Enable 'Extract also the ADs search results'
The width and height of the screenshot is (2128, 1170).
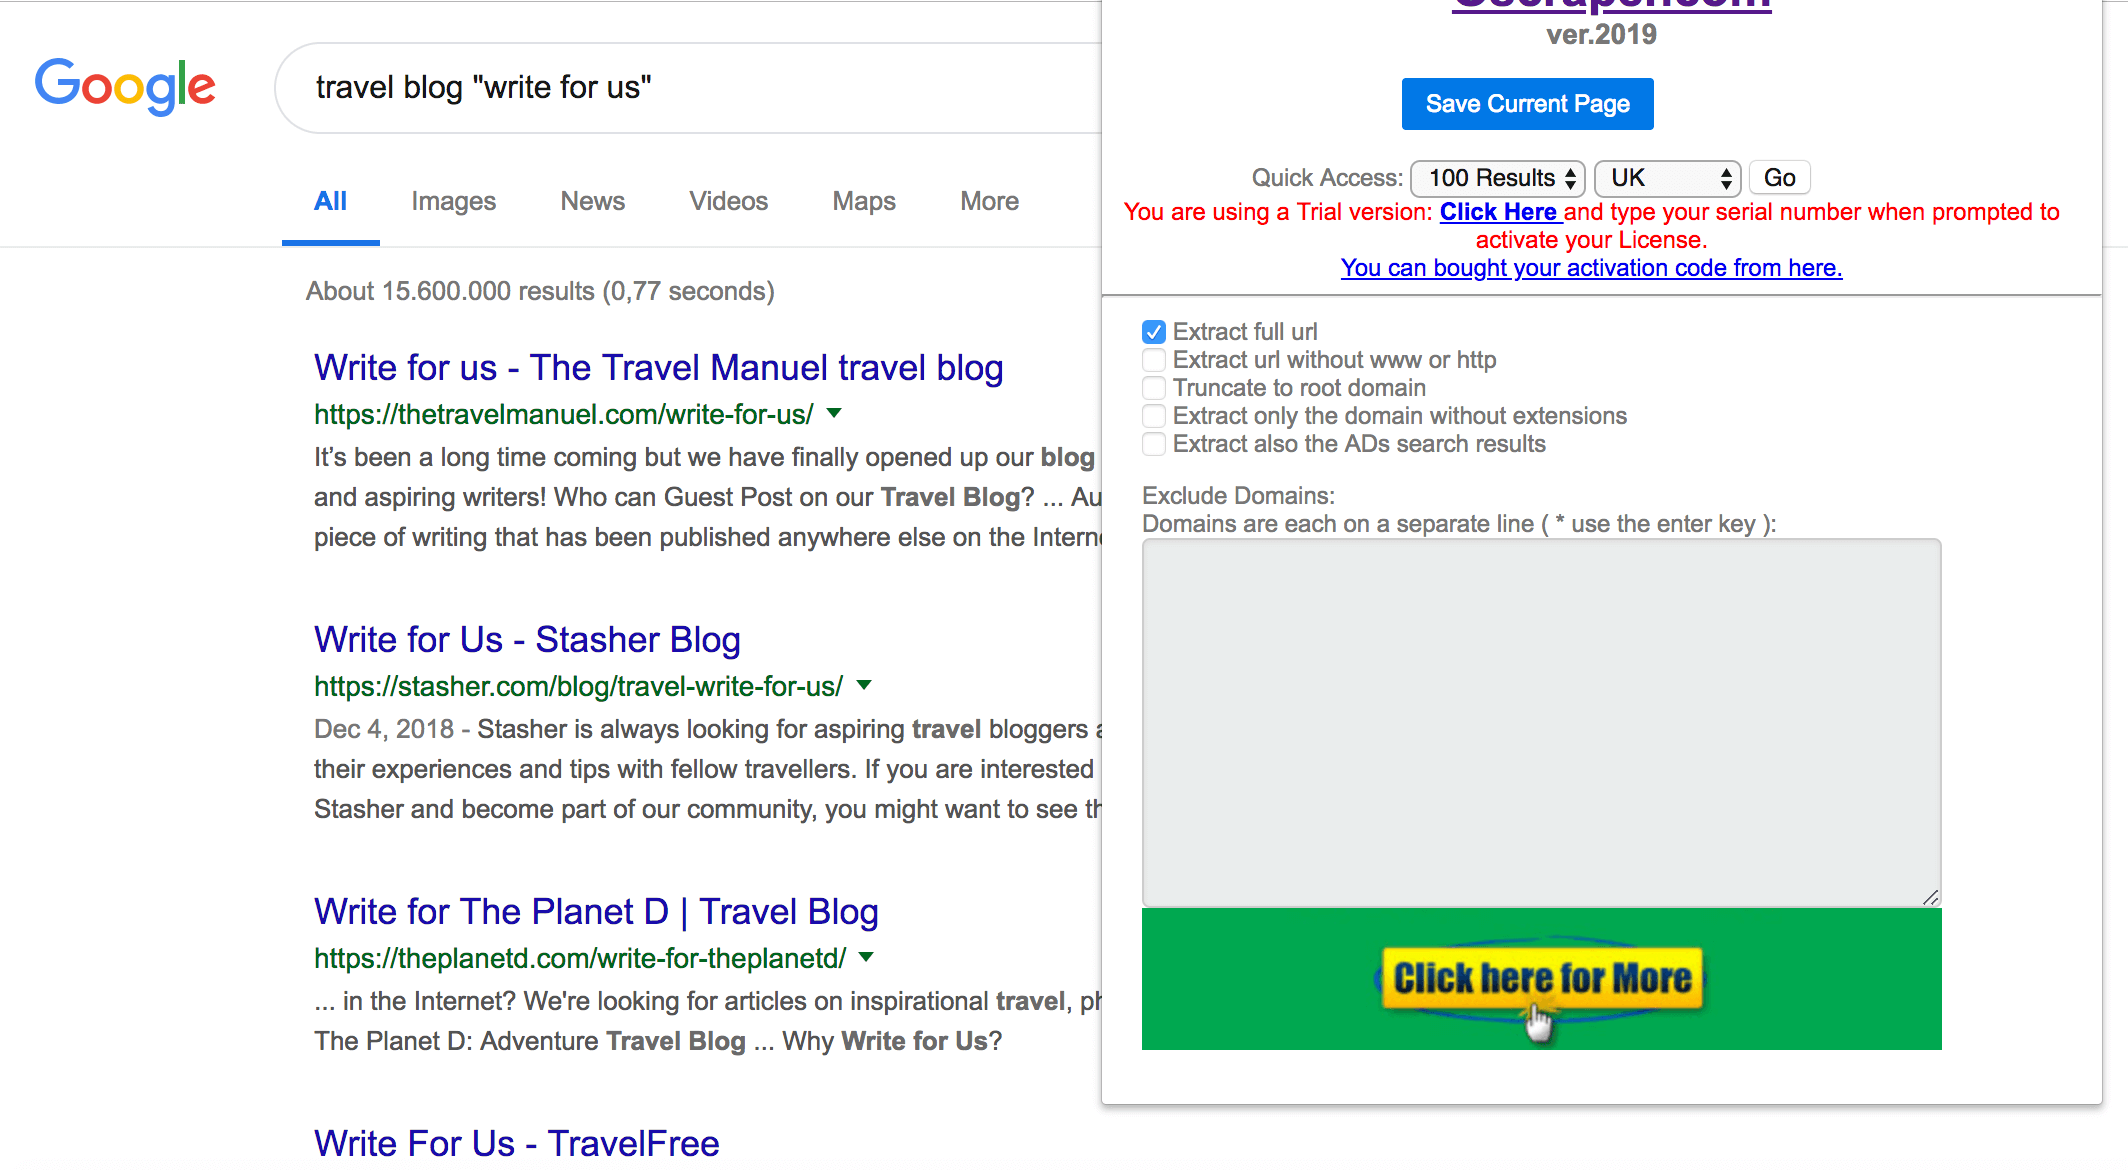pyautogui.click(x=1154, y=444)
